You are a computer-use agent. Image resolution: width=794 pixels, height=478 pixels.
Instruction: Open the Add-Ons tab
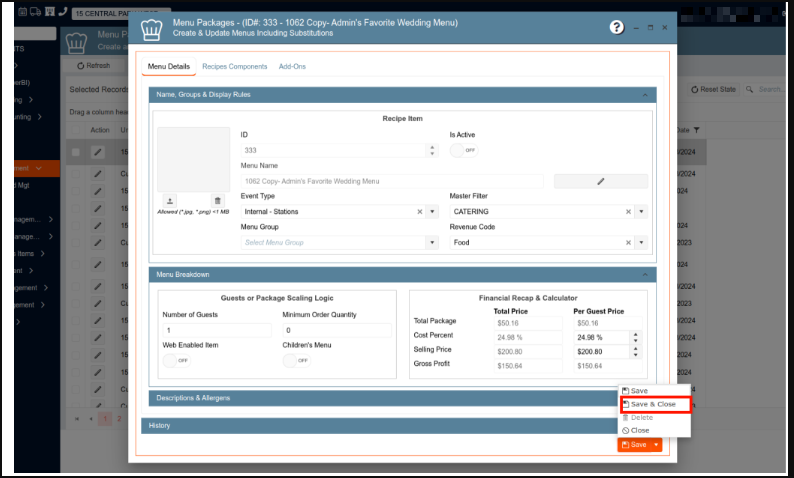[292, 66]
